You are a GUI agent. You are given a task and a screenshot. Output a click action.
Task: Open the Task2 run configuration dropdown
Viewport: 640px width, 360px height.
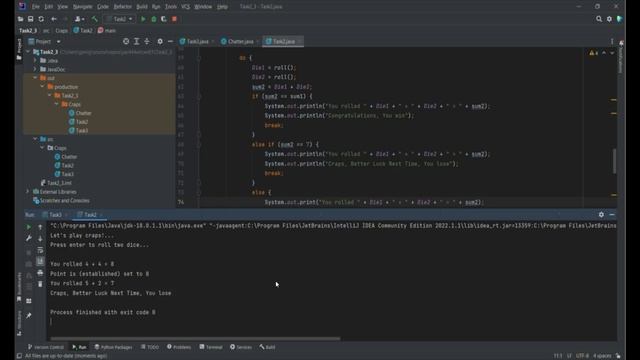click(x=120, y=19)
